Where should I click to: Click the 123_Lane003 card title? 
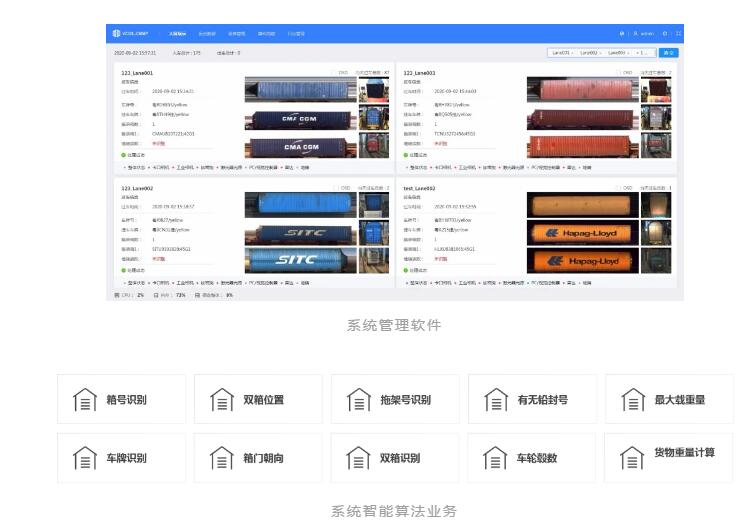pyautogui.click(x=419, y=73)
